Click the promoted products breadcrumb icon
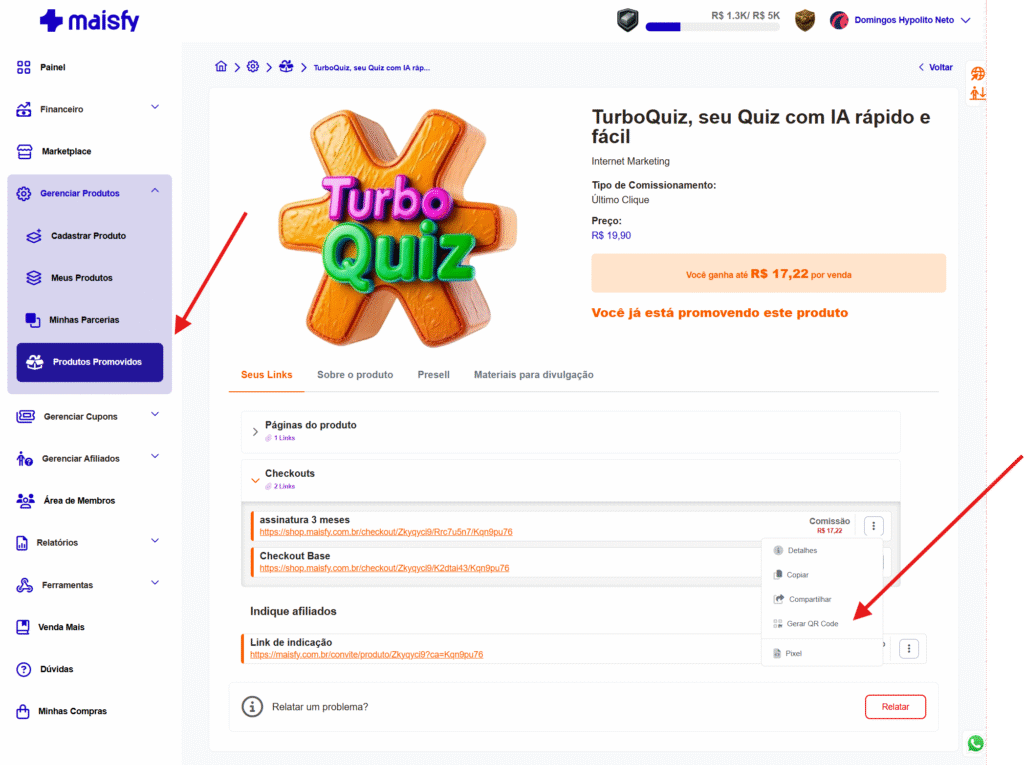Viewport: 1024px width, 765px height. click(x=286, y=67)
